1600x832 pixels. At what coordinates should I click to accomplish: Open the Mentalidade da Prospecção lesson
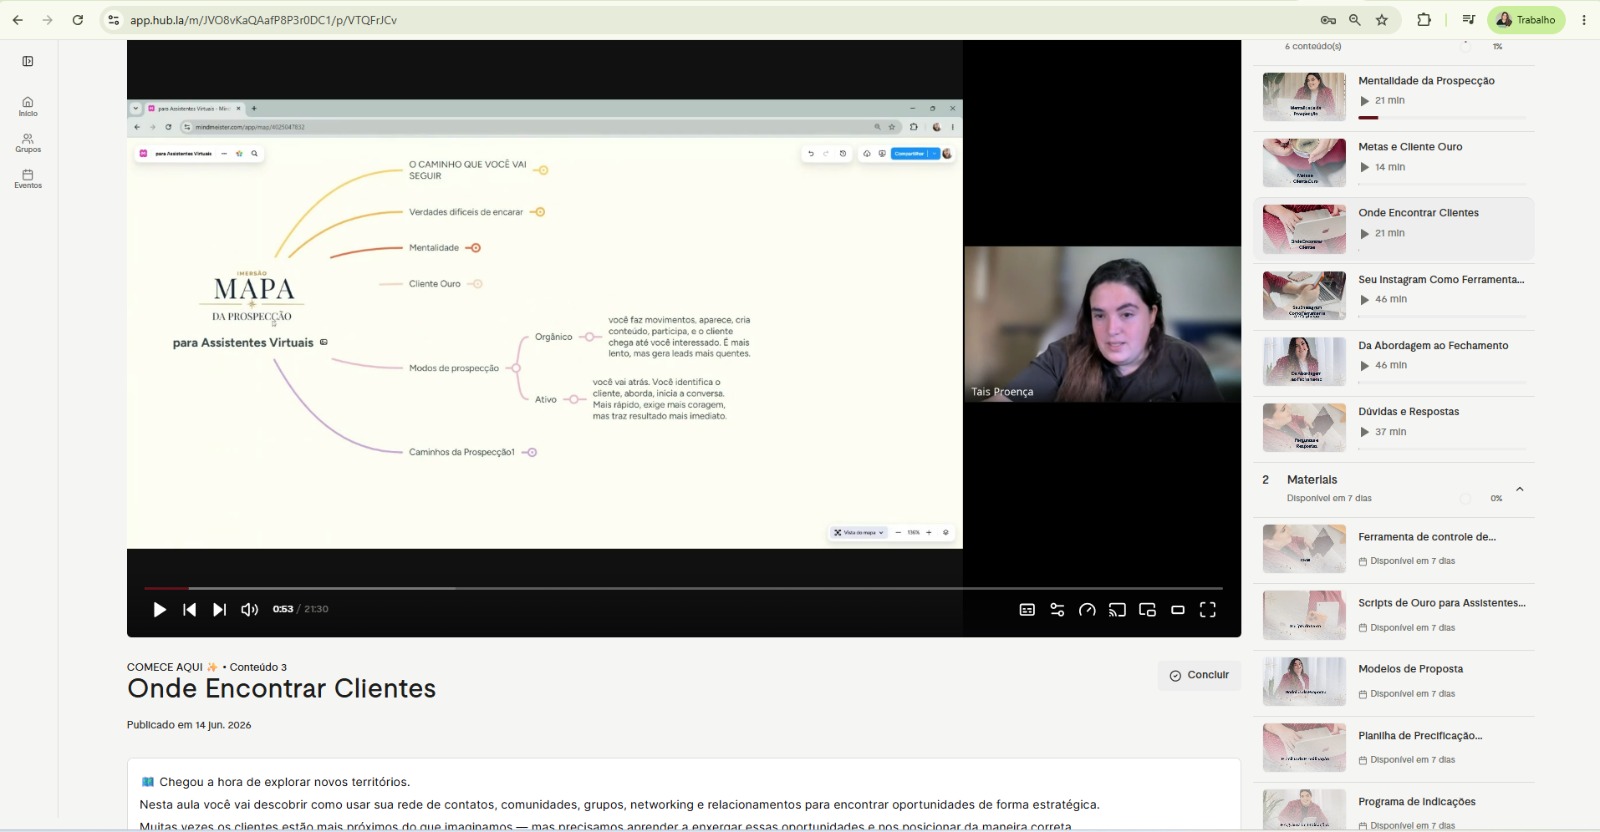point(1426,81)
